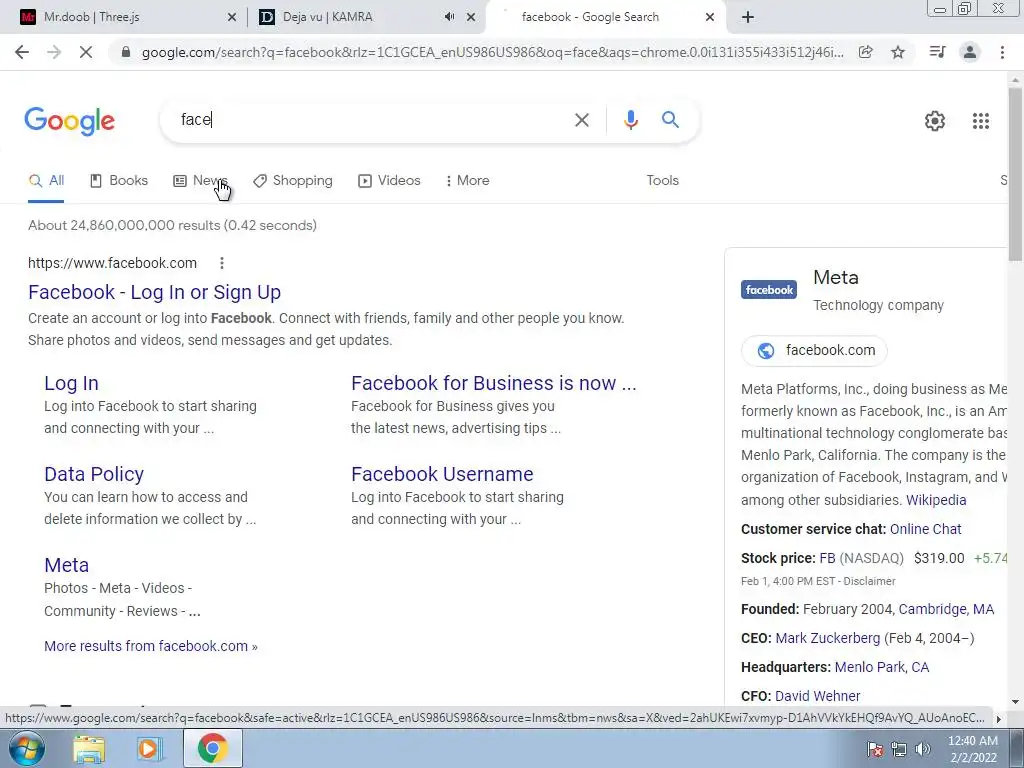
Task: Open options menu beside facebook.com URL
Action: click(222, 263)
